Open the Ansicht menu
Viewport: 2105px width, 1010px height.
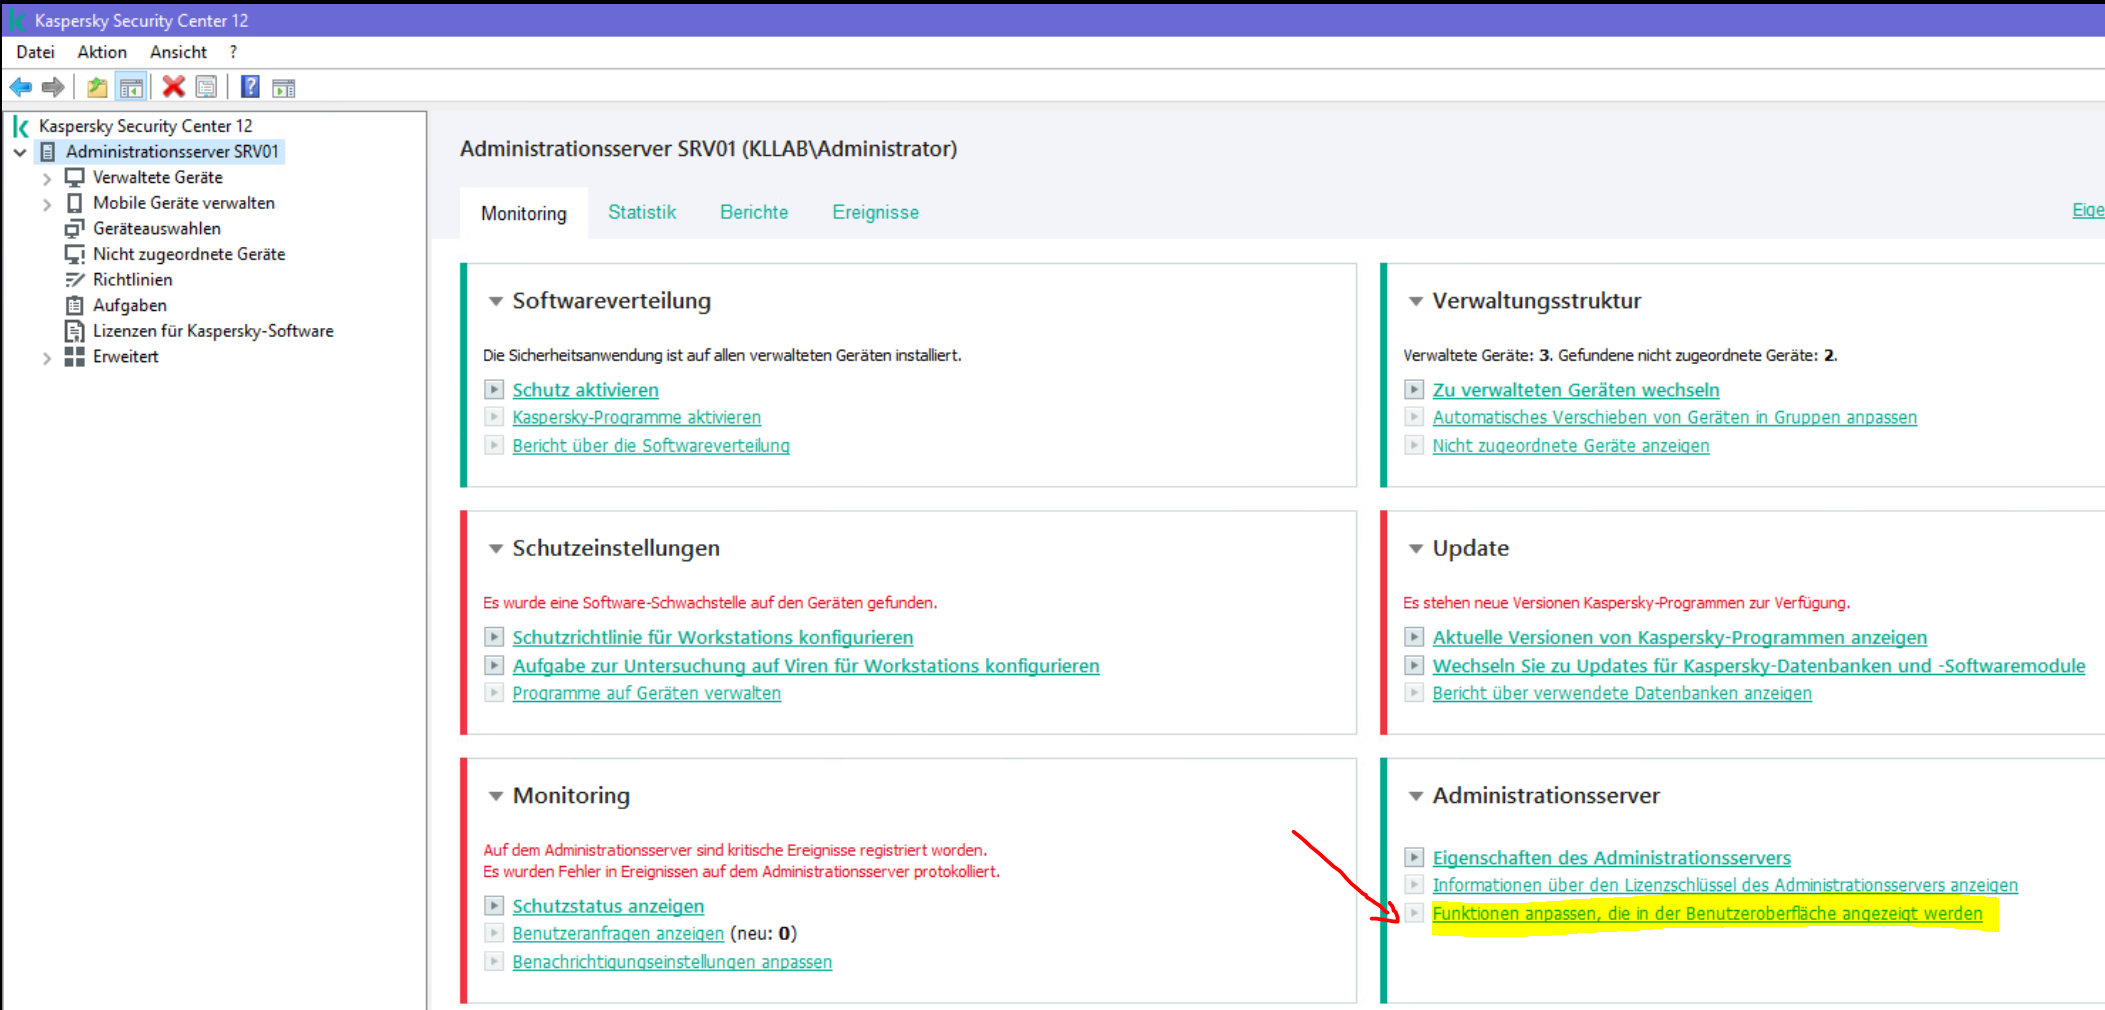click(x=178, y=52)
